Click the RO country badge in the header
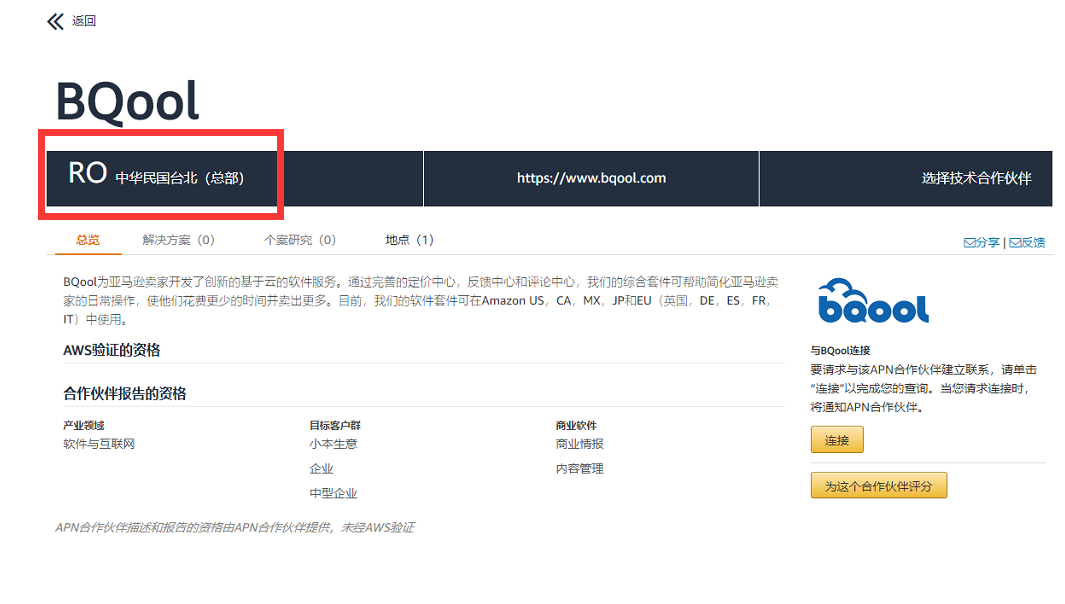Viewport: 1065px width, 604px height. [x=86, y=172]
